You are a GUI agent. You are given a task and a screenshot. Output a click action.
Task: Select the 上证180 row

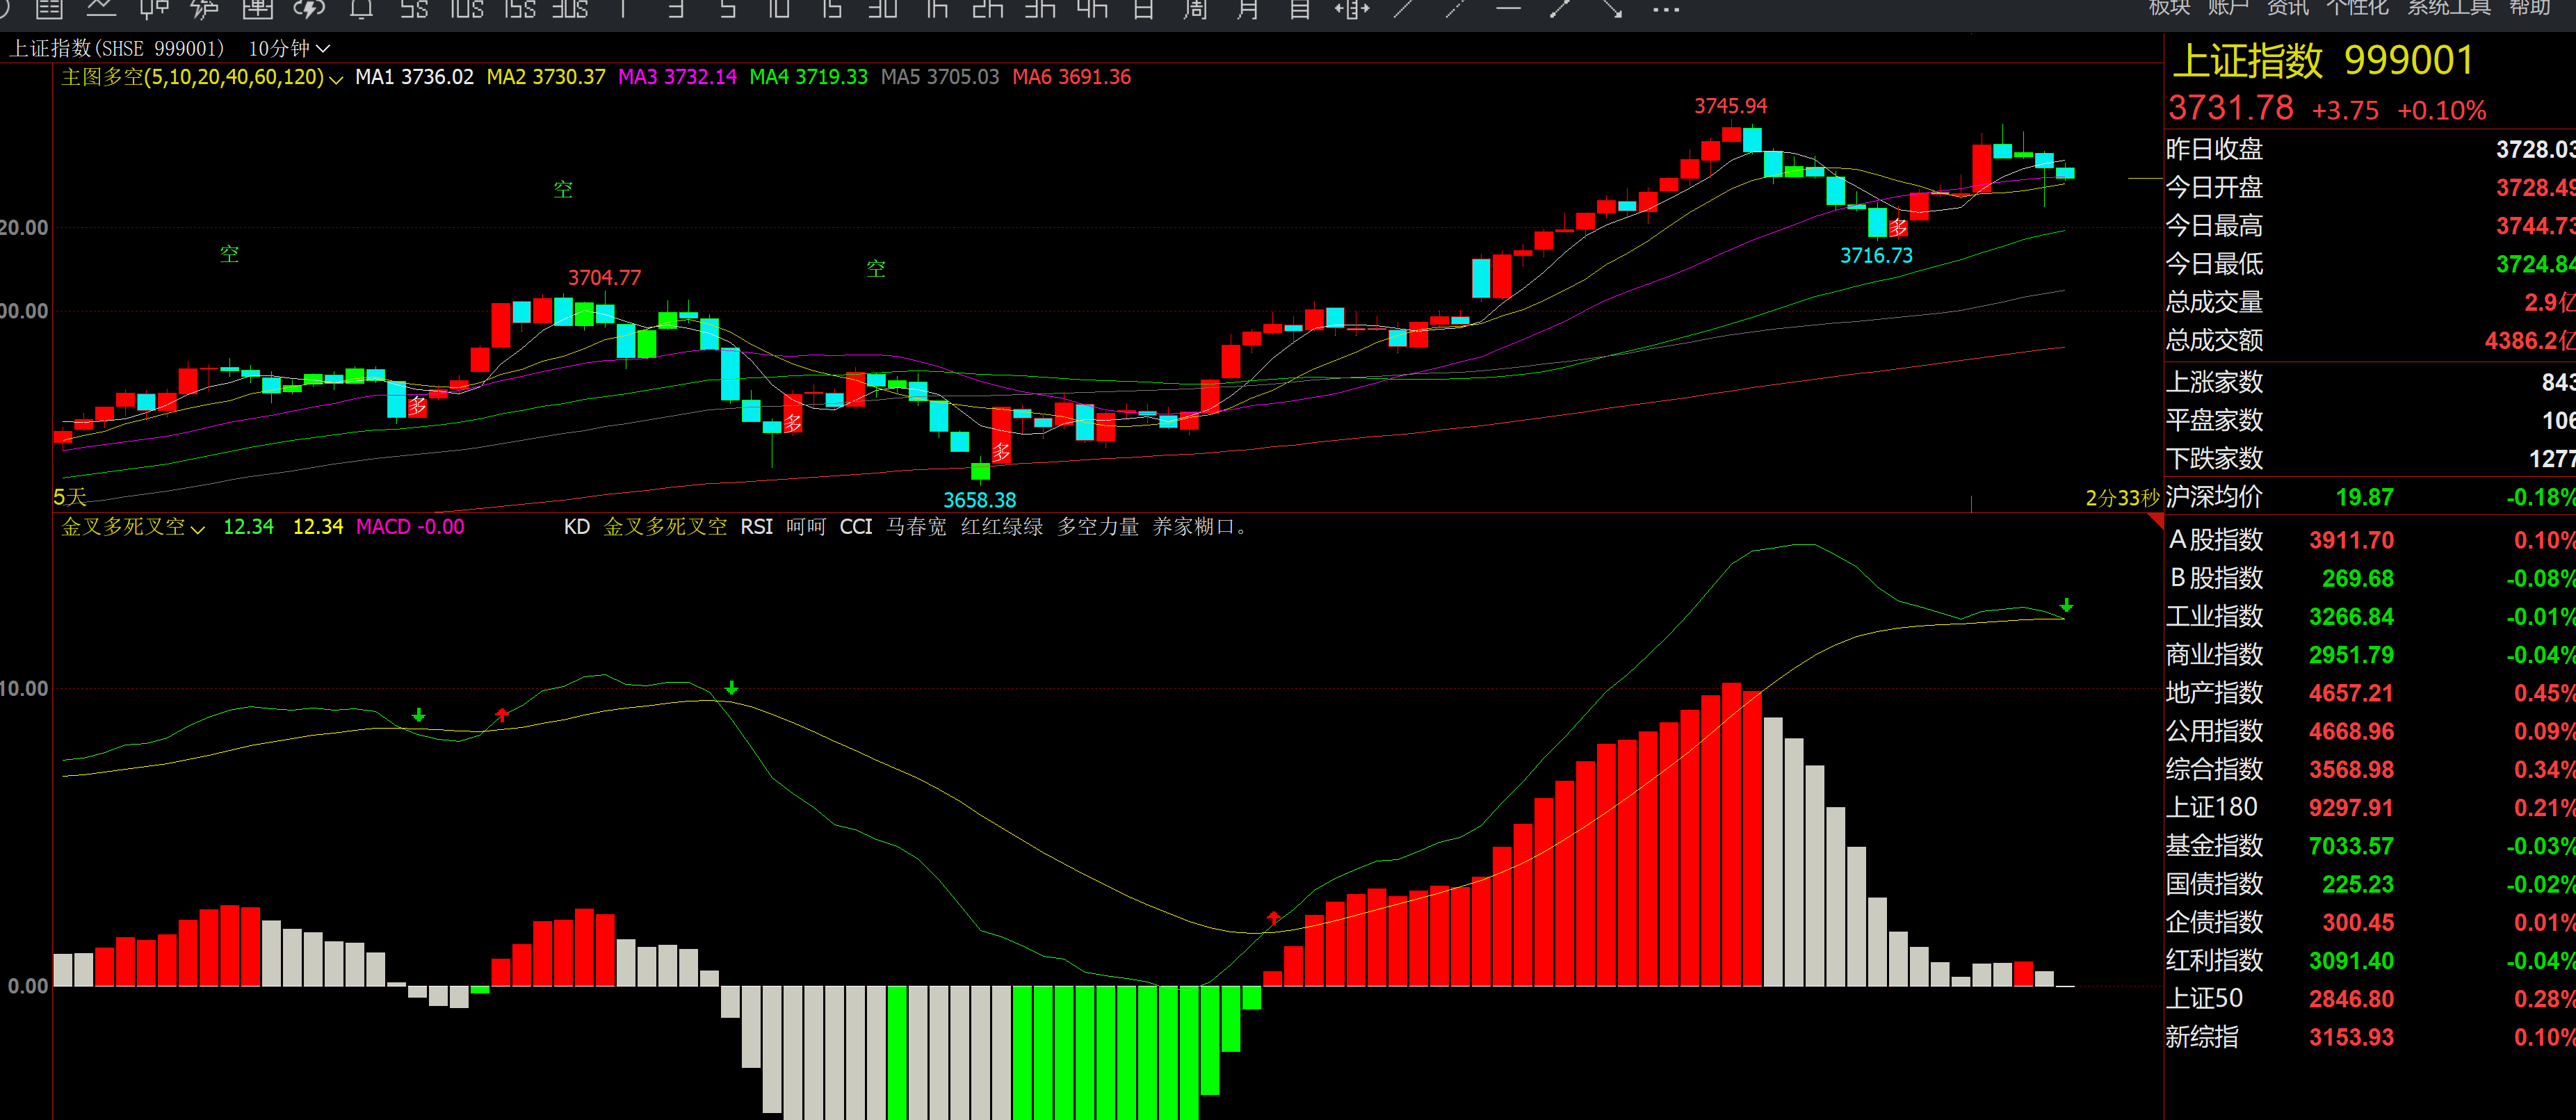tap(2370, 807)
